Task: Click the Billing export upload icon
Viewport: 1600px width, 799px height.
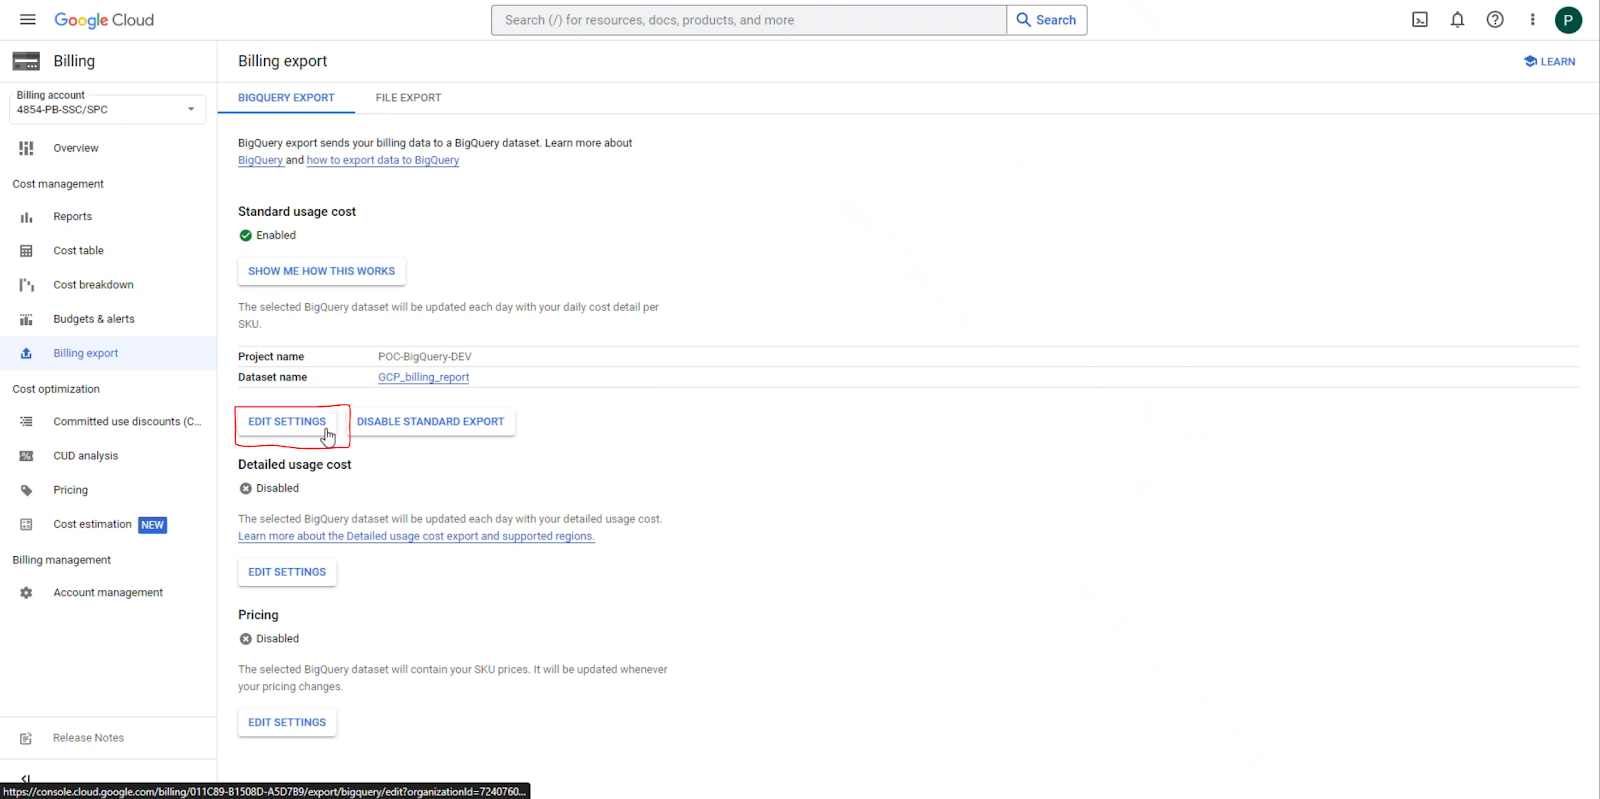Action: (26, 353)
